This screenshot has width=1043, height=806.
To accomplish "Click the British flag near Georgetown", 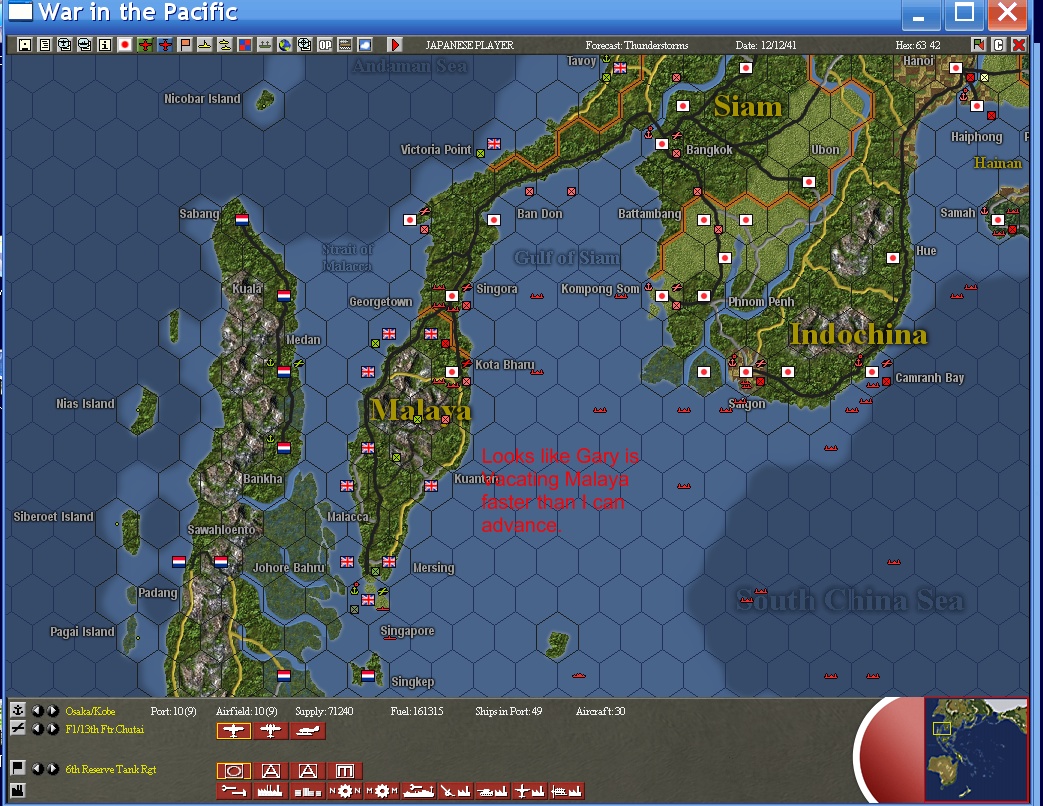I will coord(389,334).
